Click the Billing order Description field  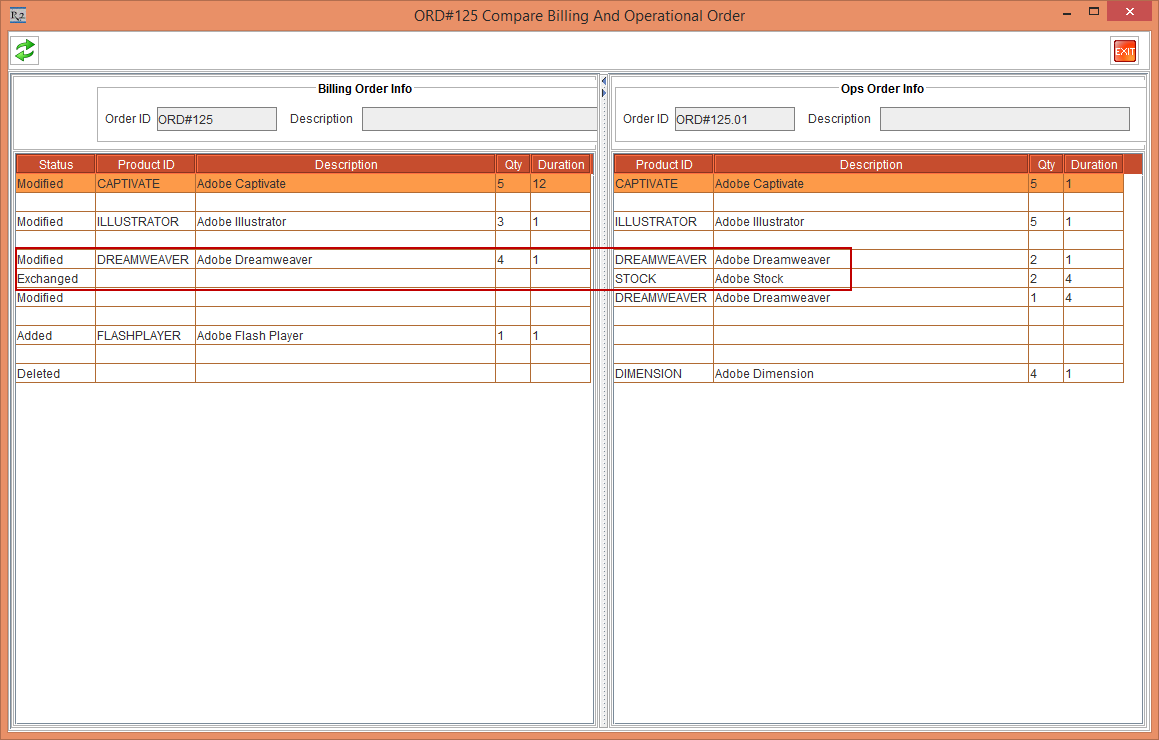[479, 119]
